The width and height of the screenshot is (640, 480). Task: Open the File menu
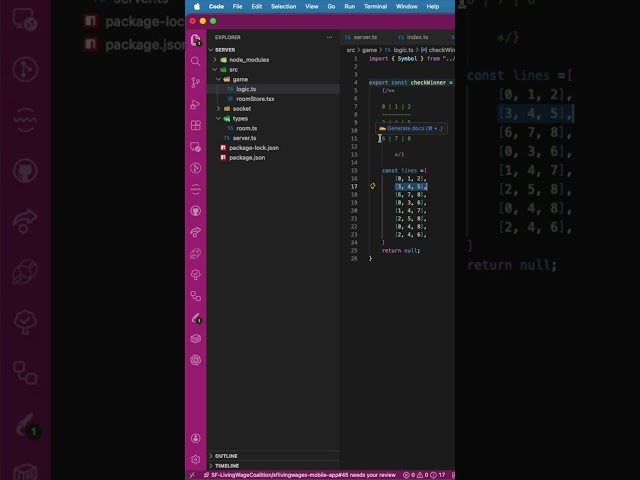(x=238, y=7)
